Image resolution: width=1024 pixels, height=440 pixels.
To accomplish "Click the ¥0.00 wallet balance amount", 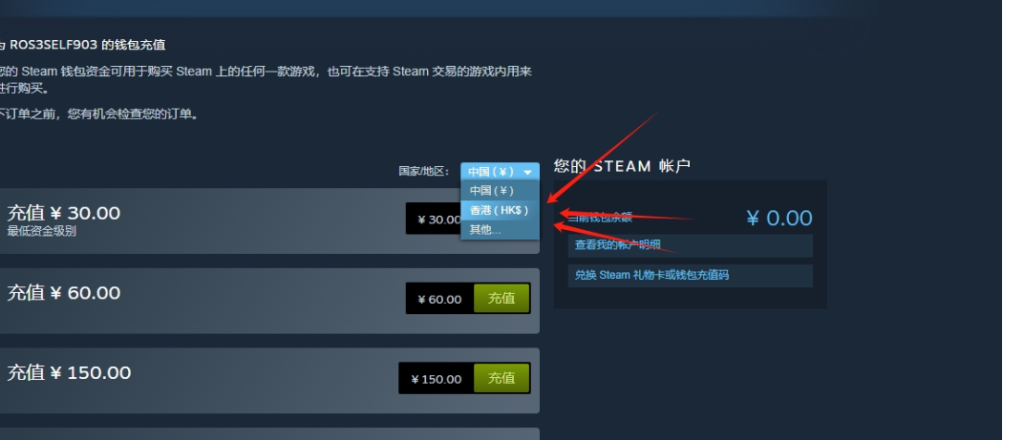I will [x=780, y=218].
